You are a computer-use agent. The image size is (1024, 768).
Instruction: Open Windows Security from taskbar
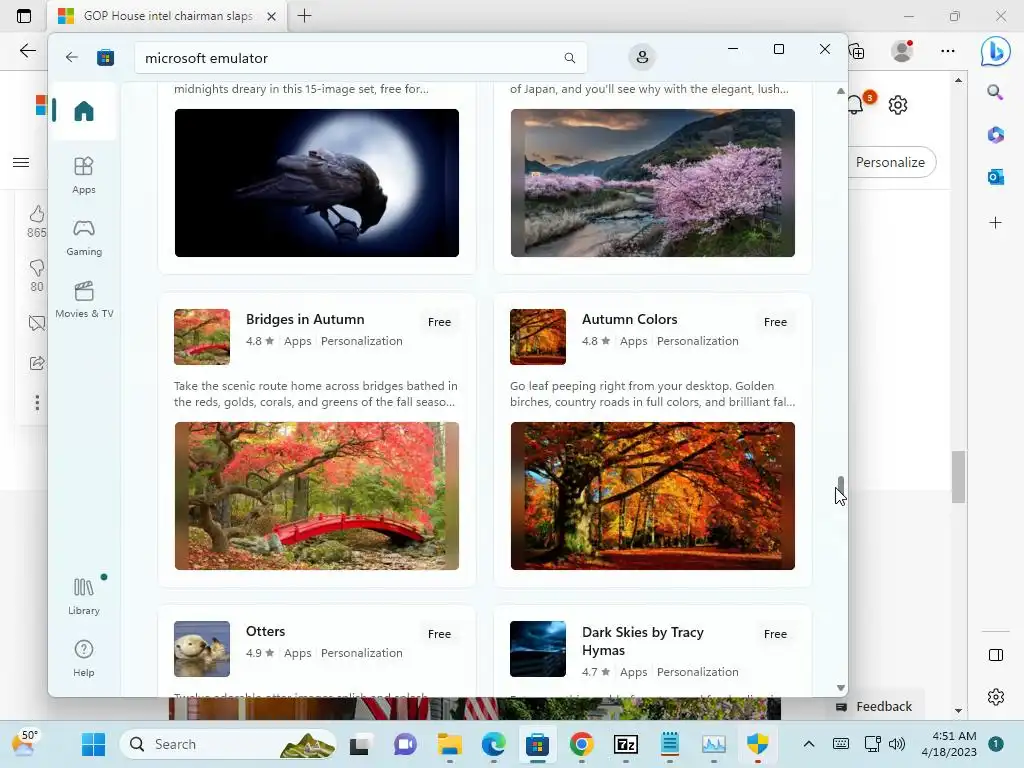point(758,744)
